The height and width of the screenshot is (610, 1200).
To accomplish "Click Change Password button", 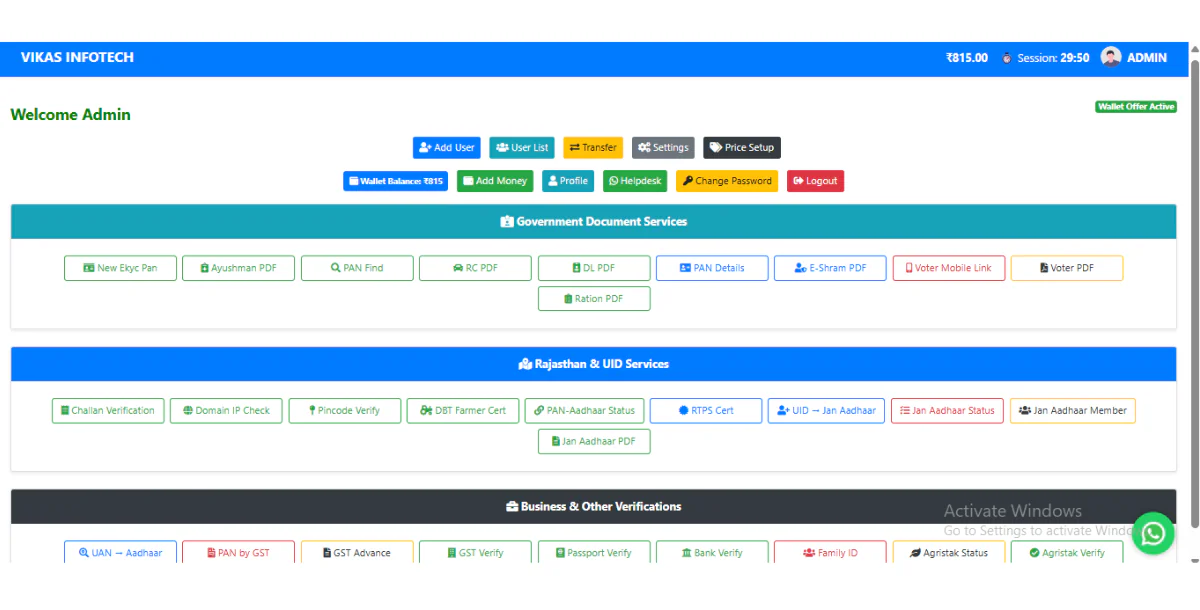I will 726,181.
